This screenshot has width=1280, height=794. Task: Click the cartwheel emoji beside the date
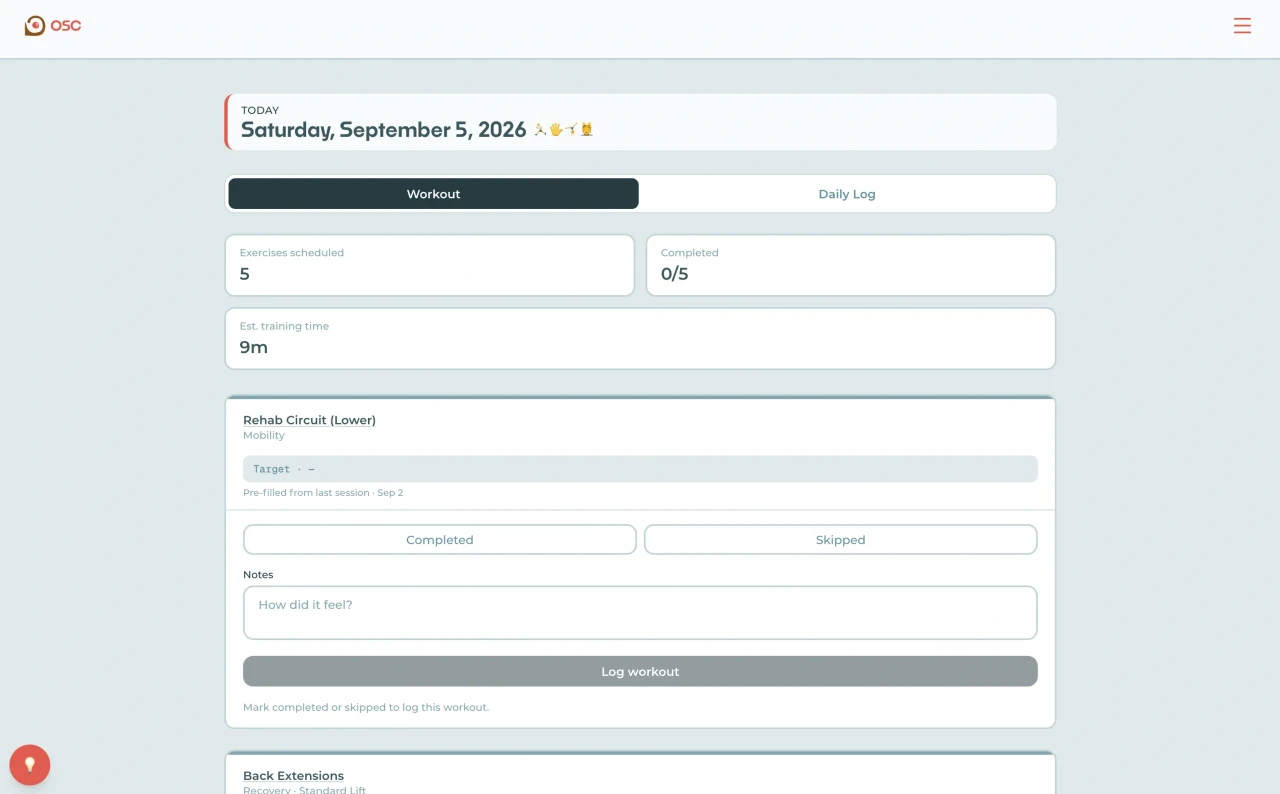tap(571, 129)
